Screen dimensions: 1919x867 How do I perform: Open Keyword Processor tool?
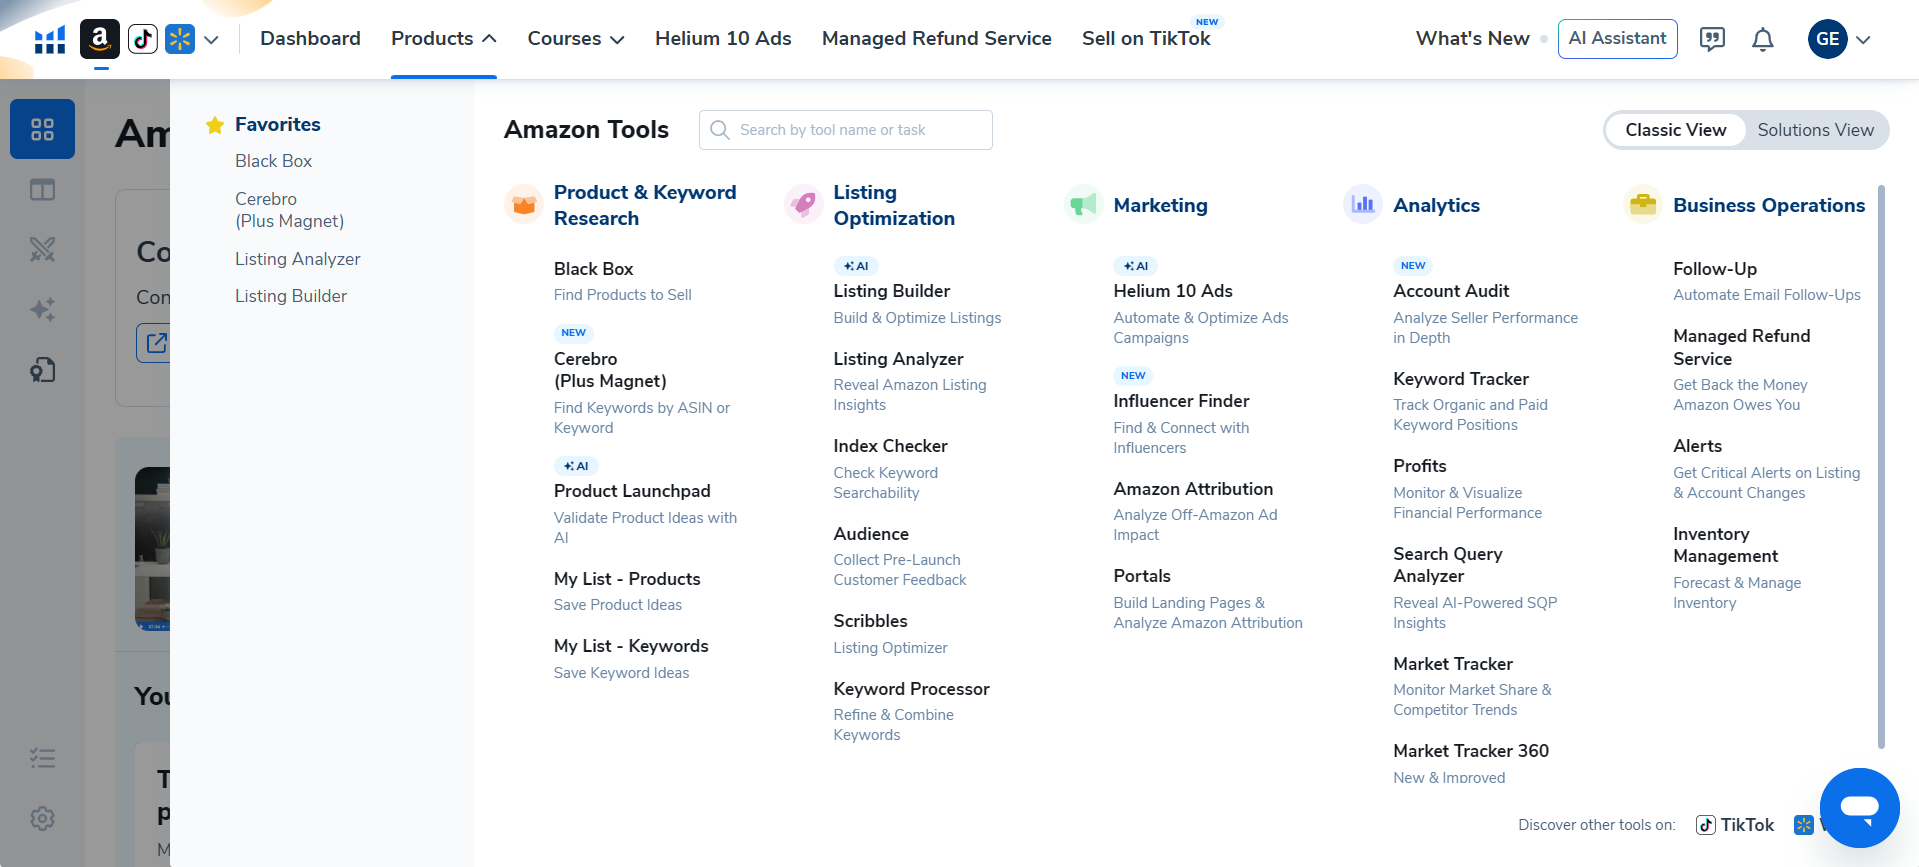911,689
